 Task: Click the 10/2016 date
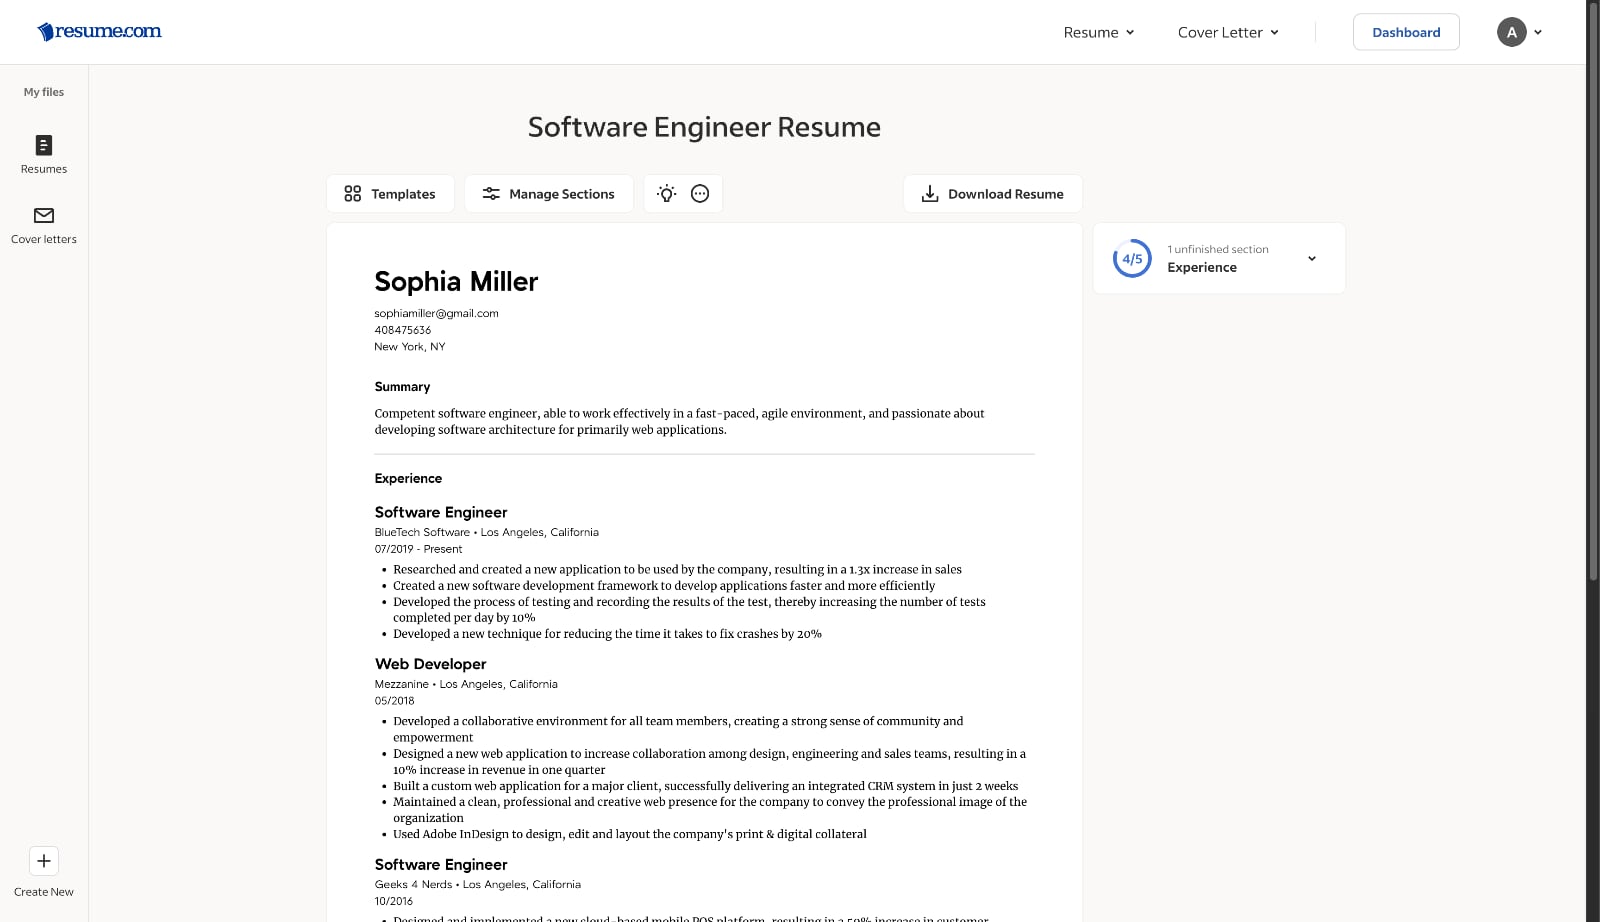pyautogui.click(x=393, y=901)
